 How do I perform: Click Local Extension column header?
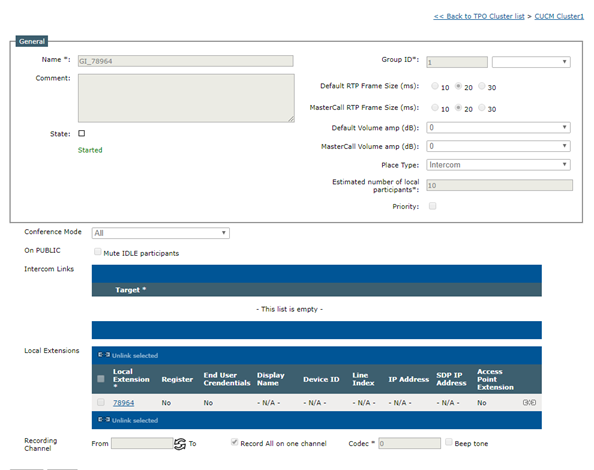coord(131,379)
